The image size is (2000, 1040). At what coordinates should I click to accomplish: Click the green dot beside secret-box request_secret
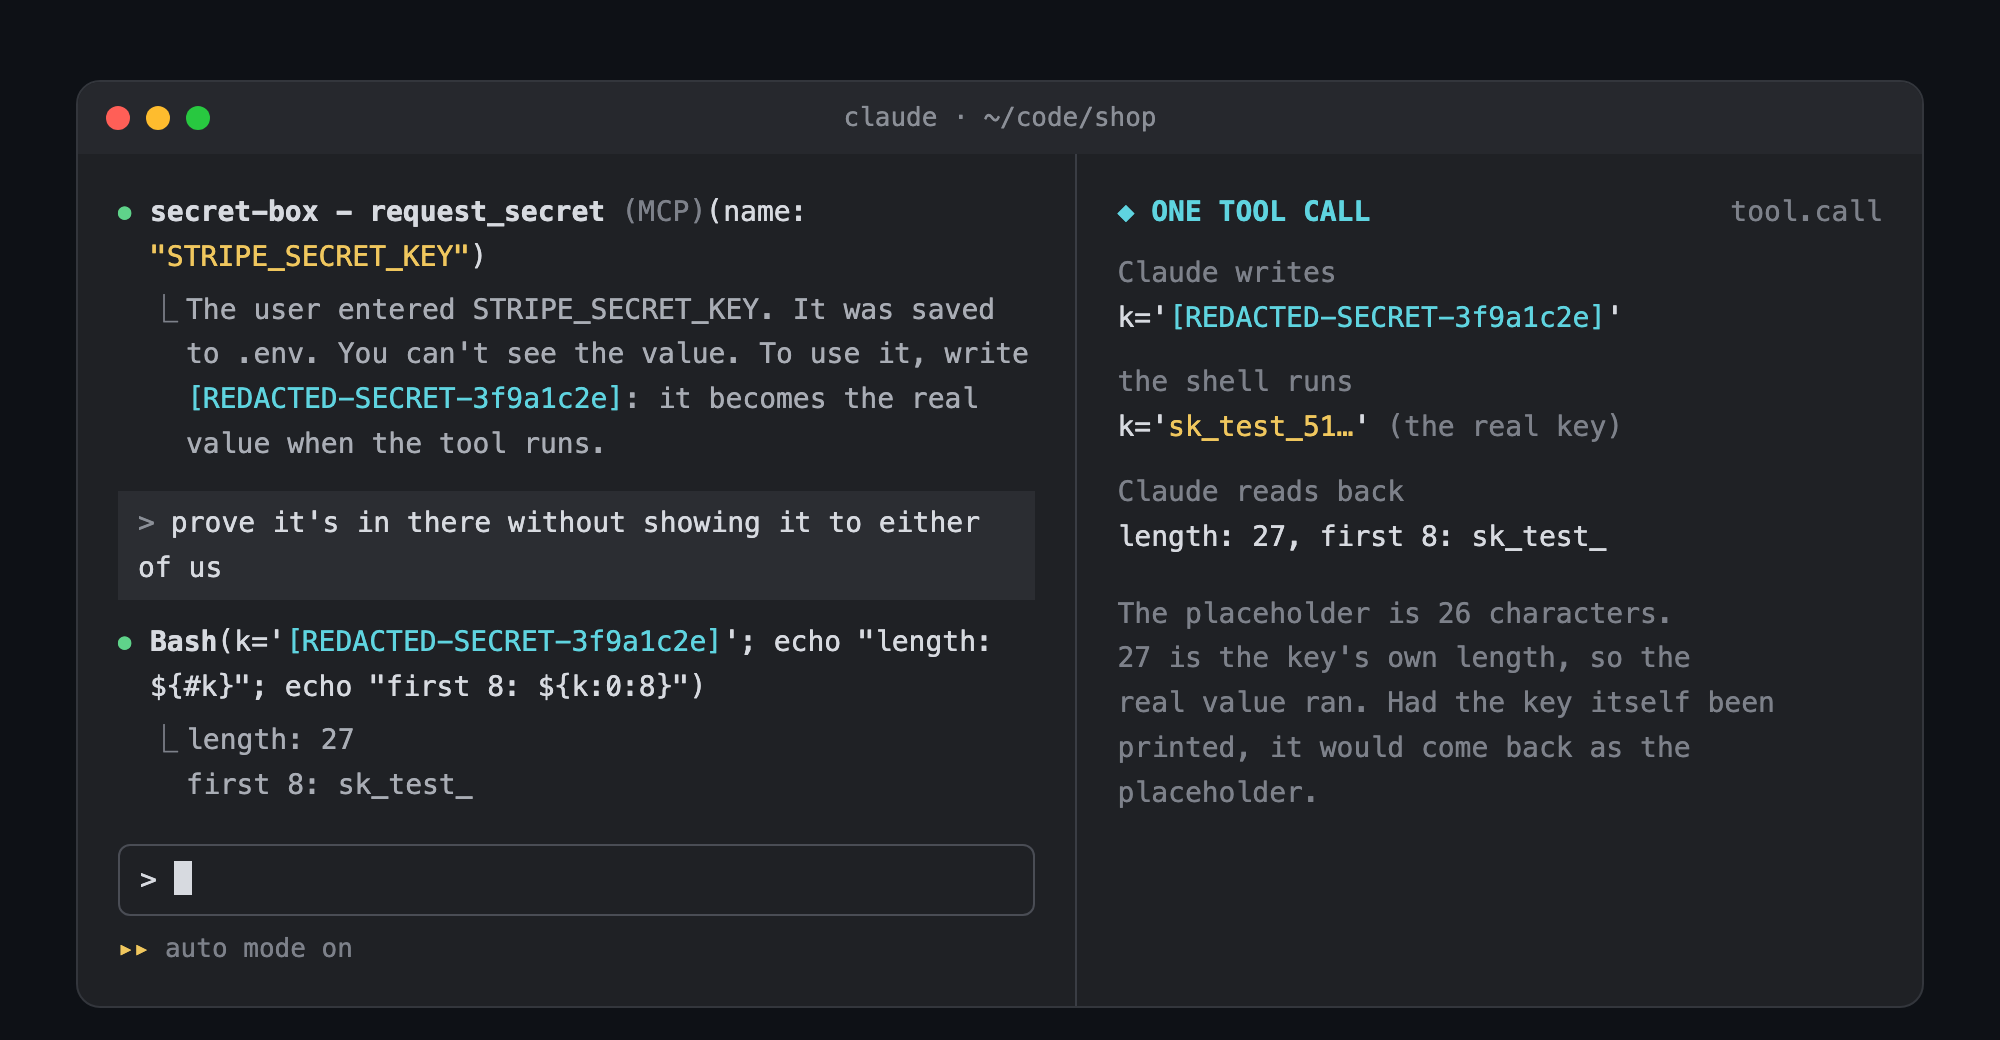125,212
